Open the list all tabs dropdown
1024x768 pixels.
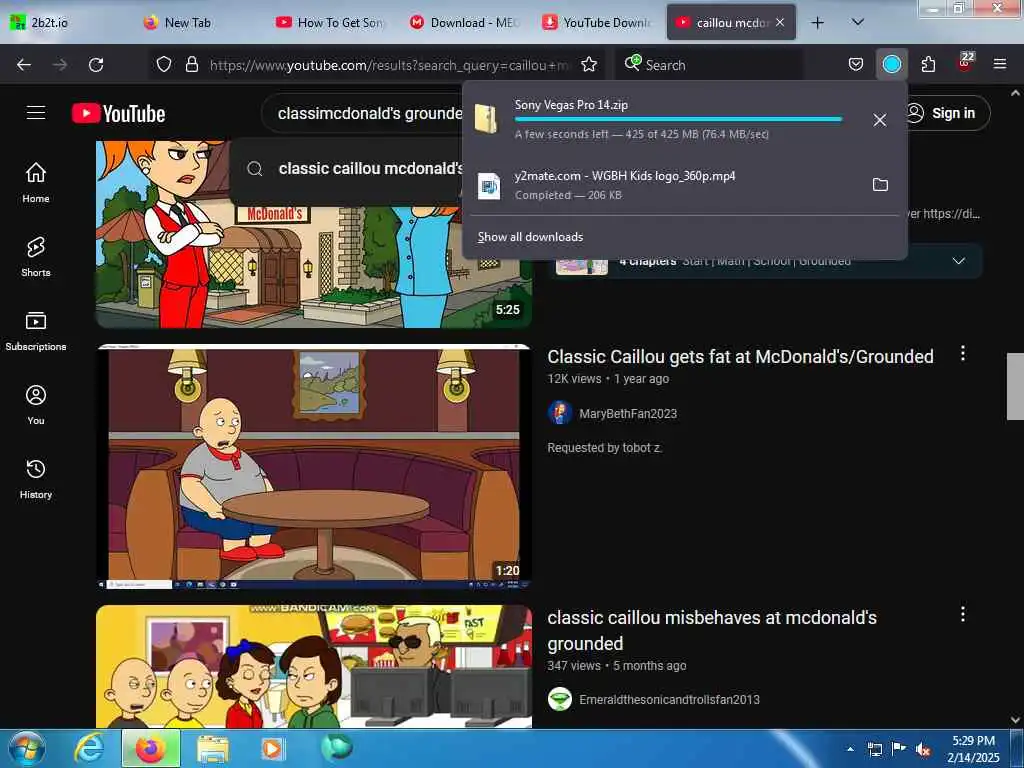coord(857,22)
